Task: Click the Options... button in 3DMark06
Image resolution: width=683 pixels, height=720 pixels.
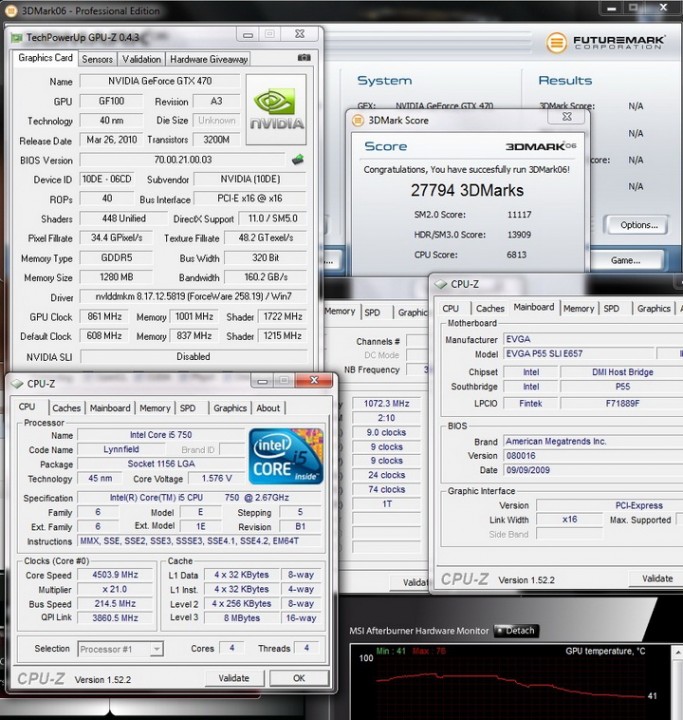Action: 639,225
